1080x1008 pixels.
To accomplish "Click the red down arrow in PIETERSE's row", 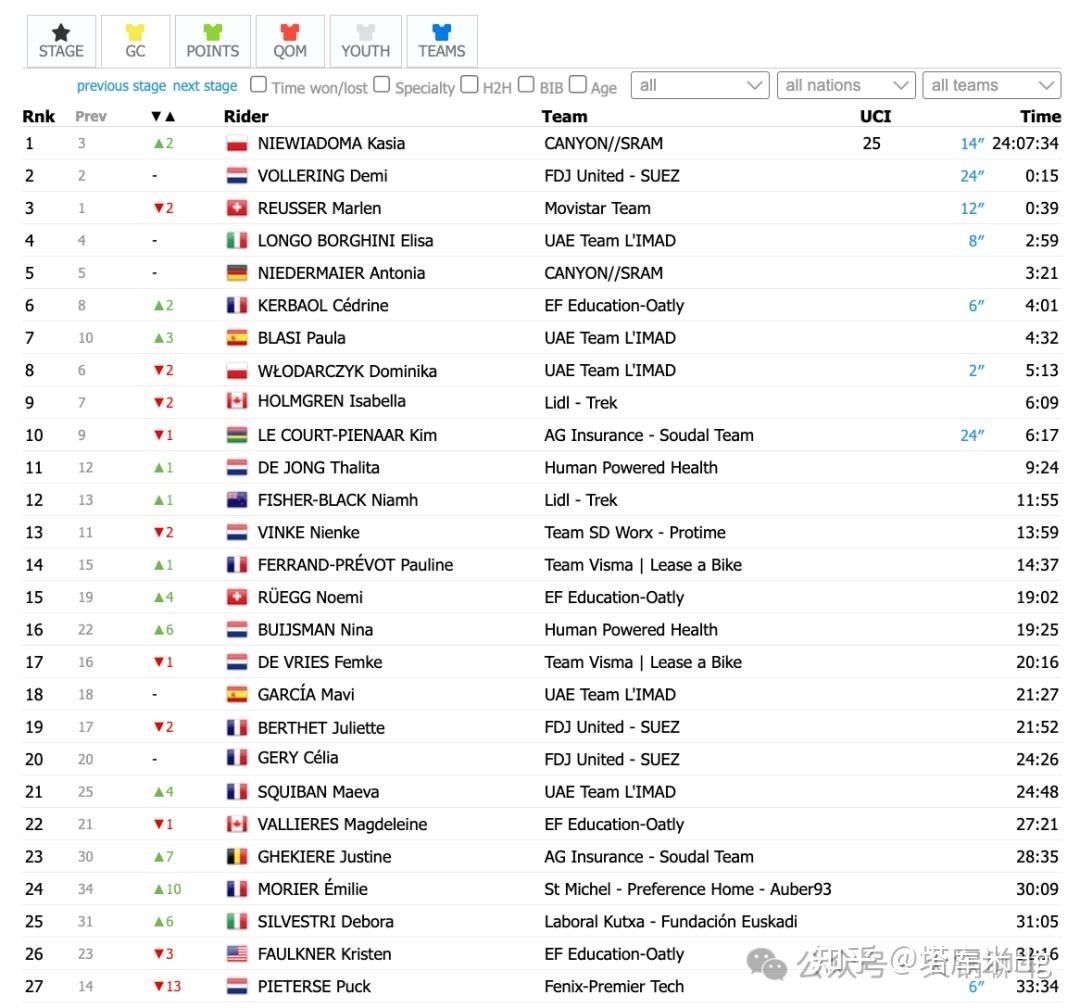I will [x=159, y=987].
